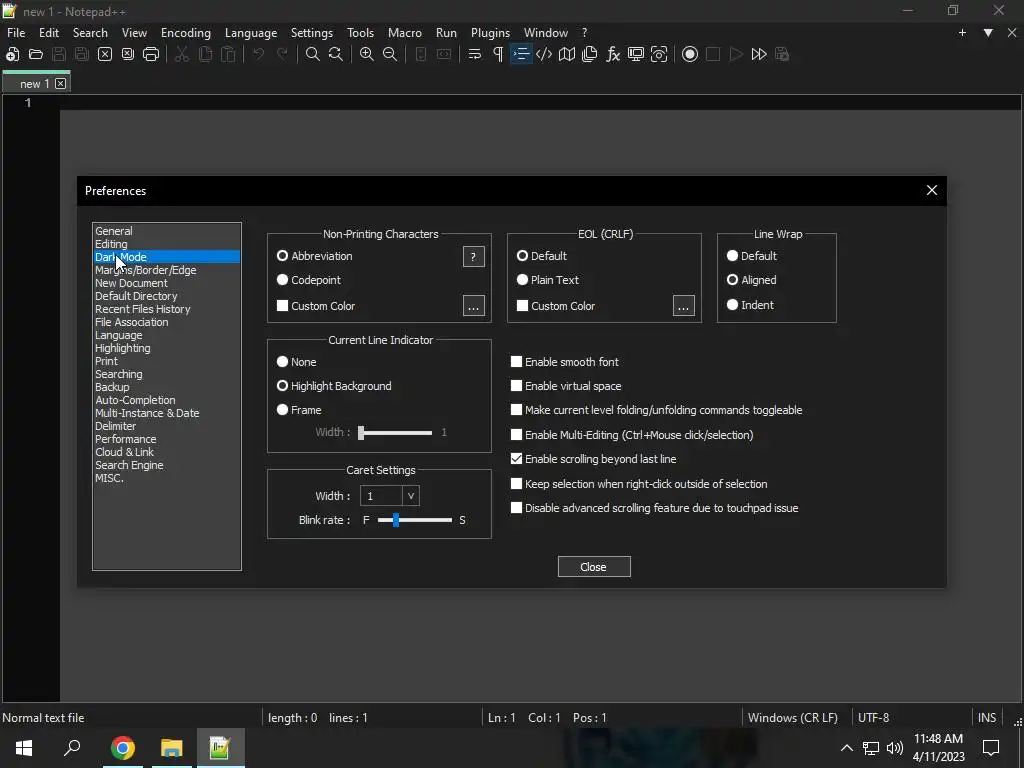Select Codepoint for non-printing characters

point(309,280)
